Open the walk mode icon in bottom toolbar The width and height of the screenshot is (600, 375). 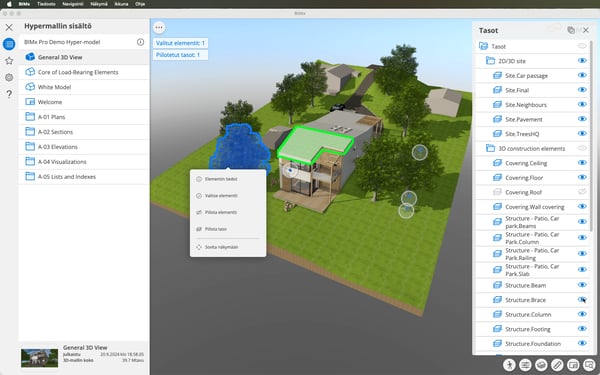tap(509, 365)
